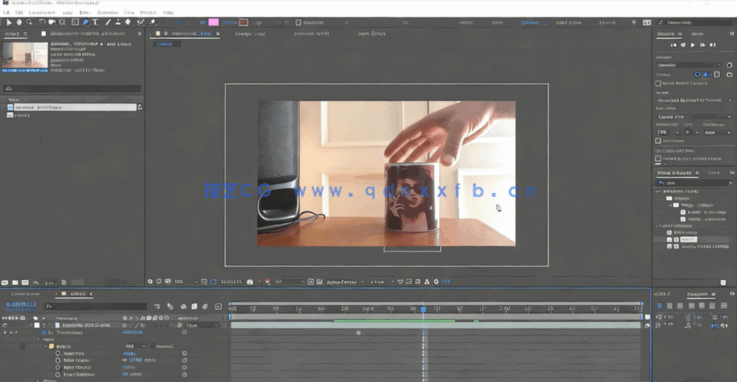The width and height of the screenshot is (737, 382).
Task: Step back one frame in Preview panel
Action: pos(683,45)
